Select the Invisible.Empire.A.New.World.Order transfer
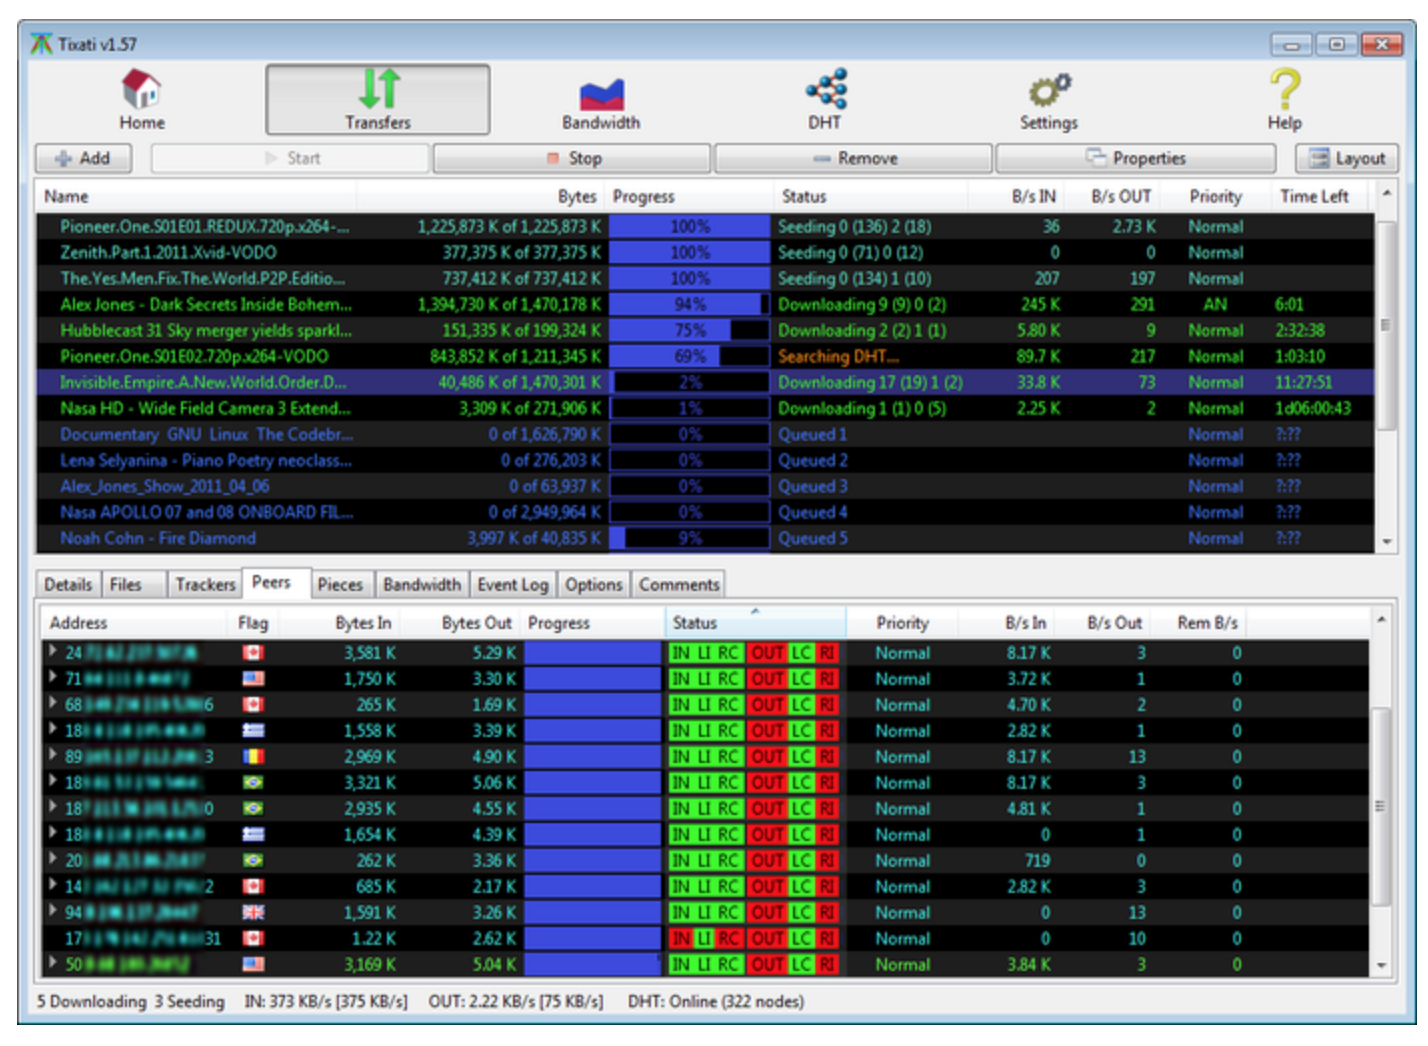 coord(705,382)
